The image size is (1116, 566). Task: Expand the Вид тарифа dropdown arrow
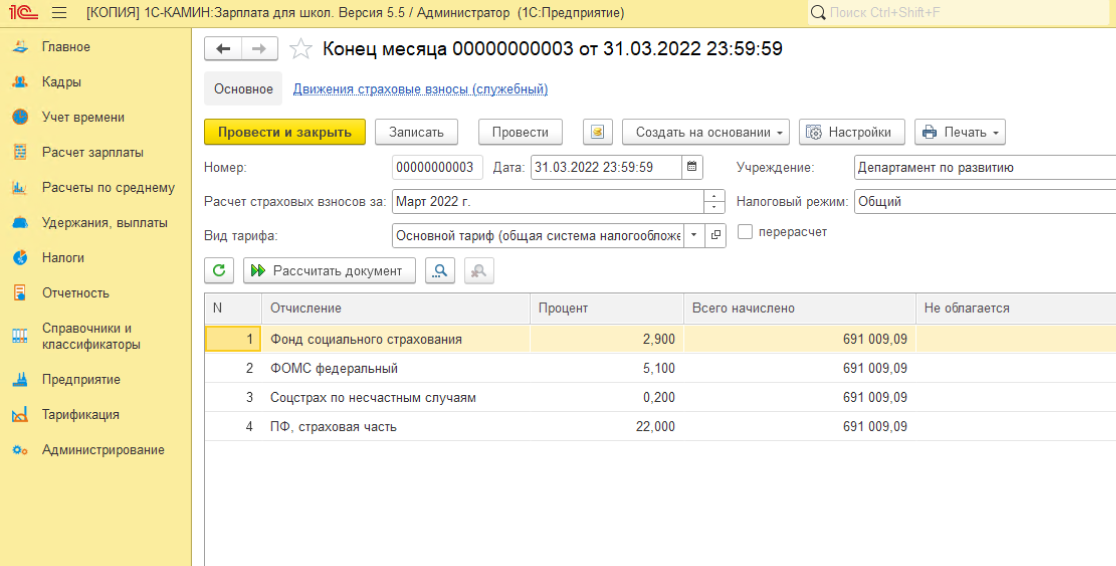694,236
